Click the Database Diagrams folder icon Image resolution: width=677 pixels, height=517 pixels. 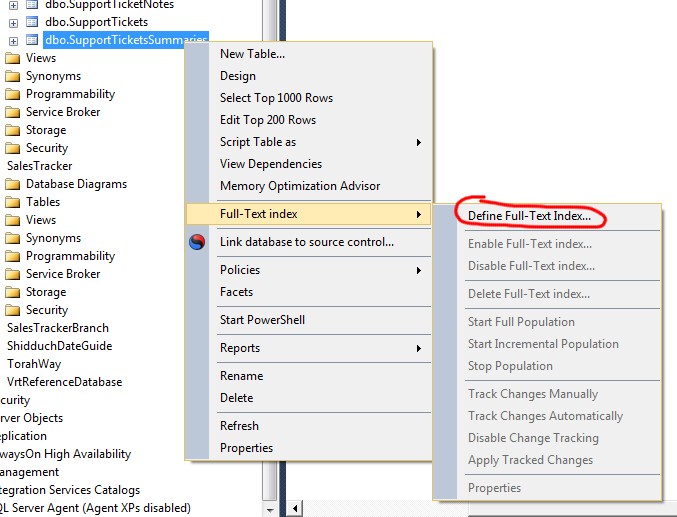coord(13,184)
